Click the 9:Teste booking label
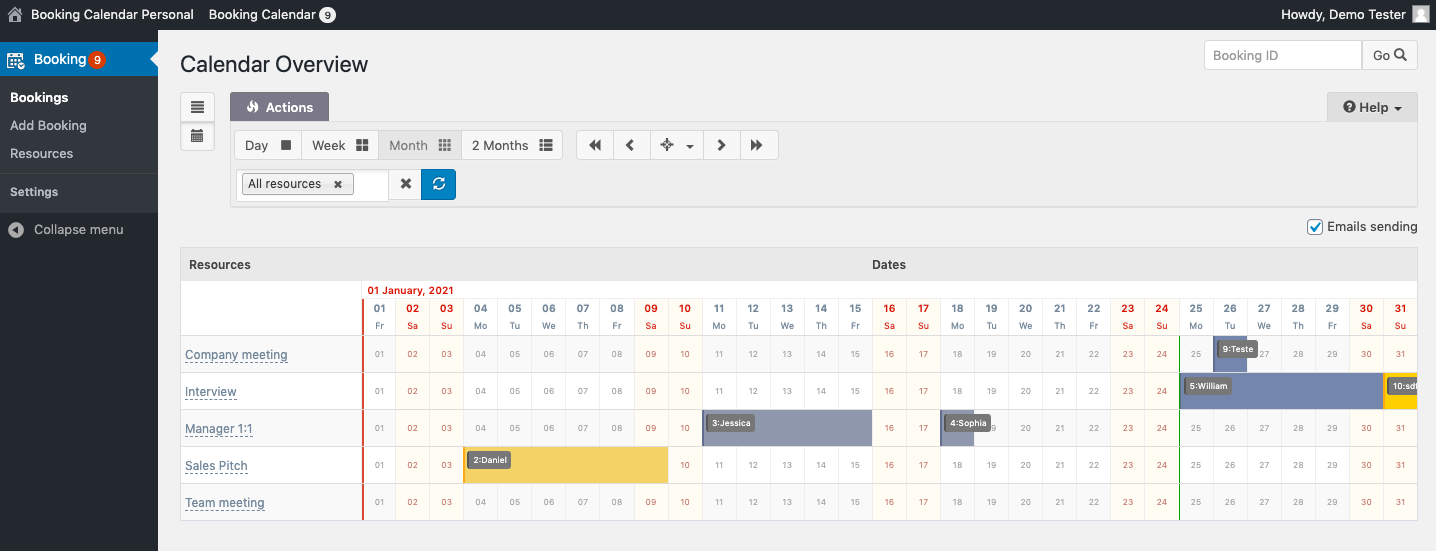Viewport: 1436px width, 551px height. [x=1237, y=349]
